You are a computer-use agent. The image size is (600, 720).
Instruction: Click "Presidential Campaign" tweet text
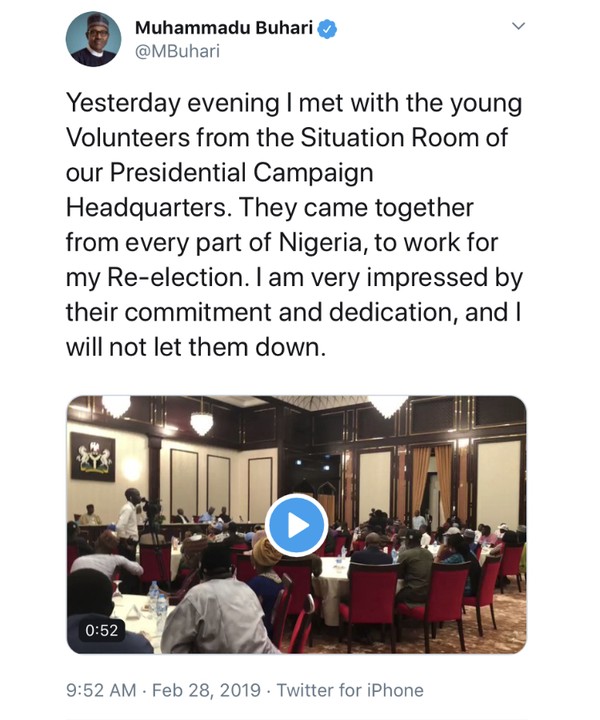click(x=223, y=171)
